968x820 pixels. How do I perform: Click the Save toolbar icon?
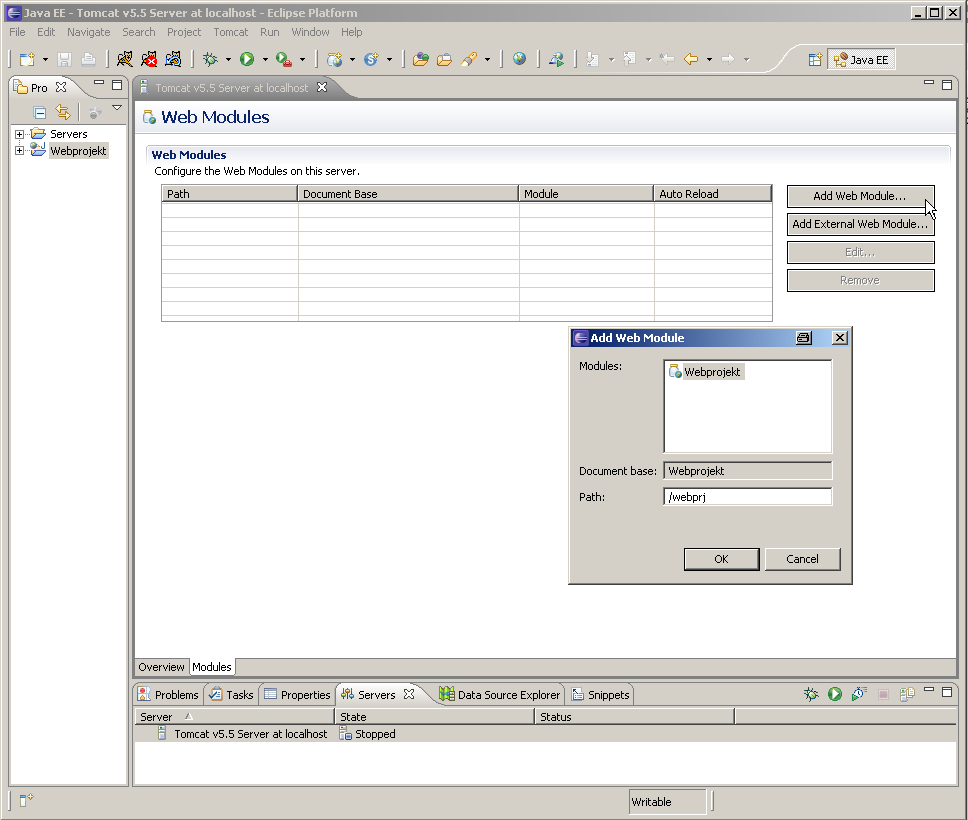tap(64, 59)
